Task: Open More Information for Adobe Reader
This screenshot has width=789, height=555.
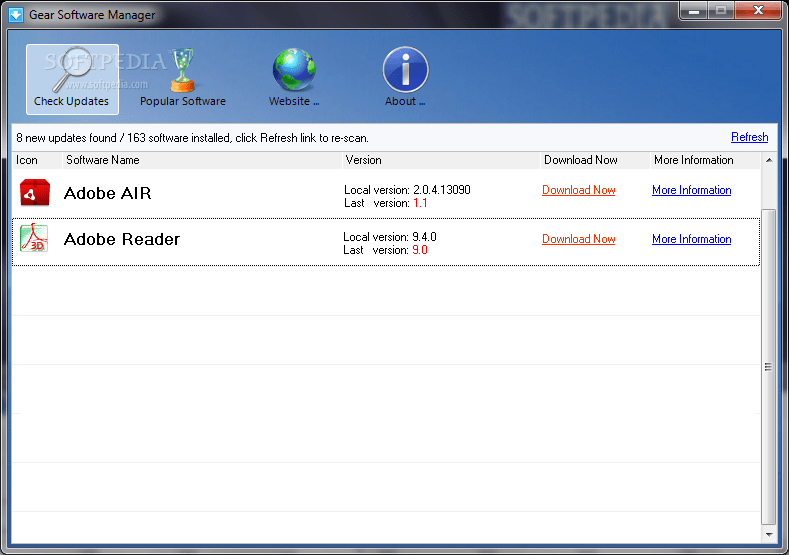Action: (691, 239)
